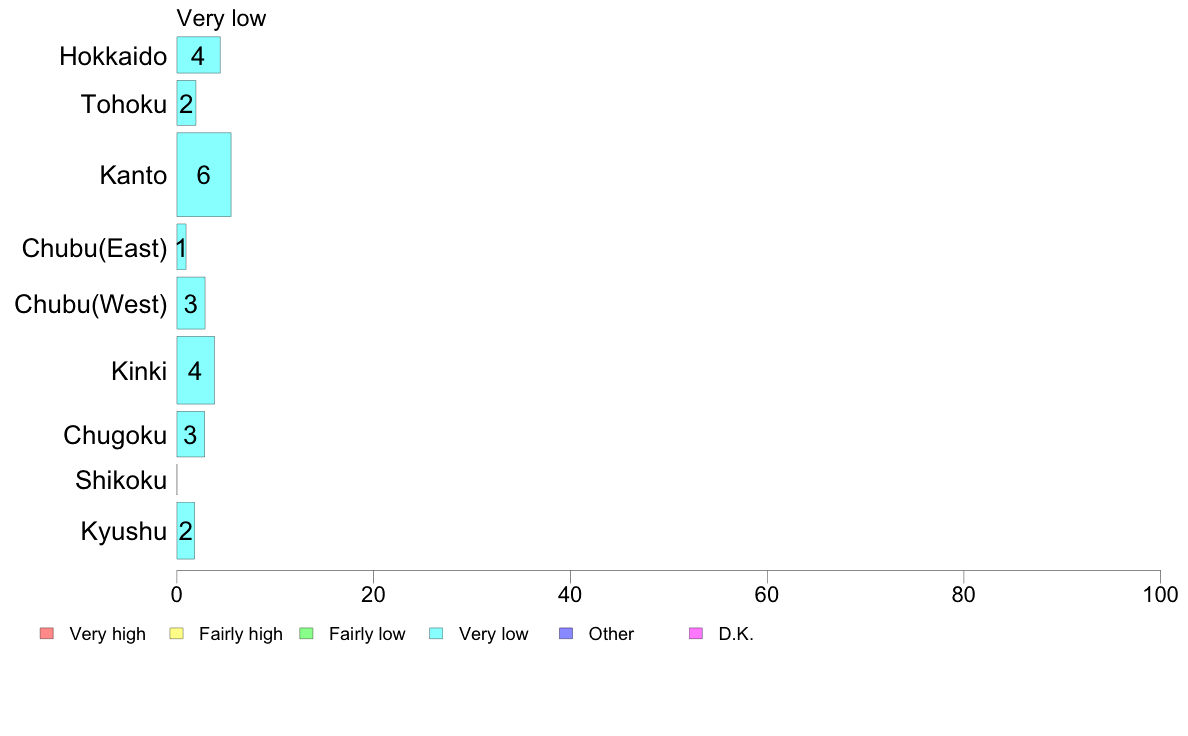Click the Very low chart title
The width and height of the screenshot is (1188, 736).
tap(221, 18)
